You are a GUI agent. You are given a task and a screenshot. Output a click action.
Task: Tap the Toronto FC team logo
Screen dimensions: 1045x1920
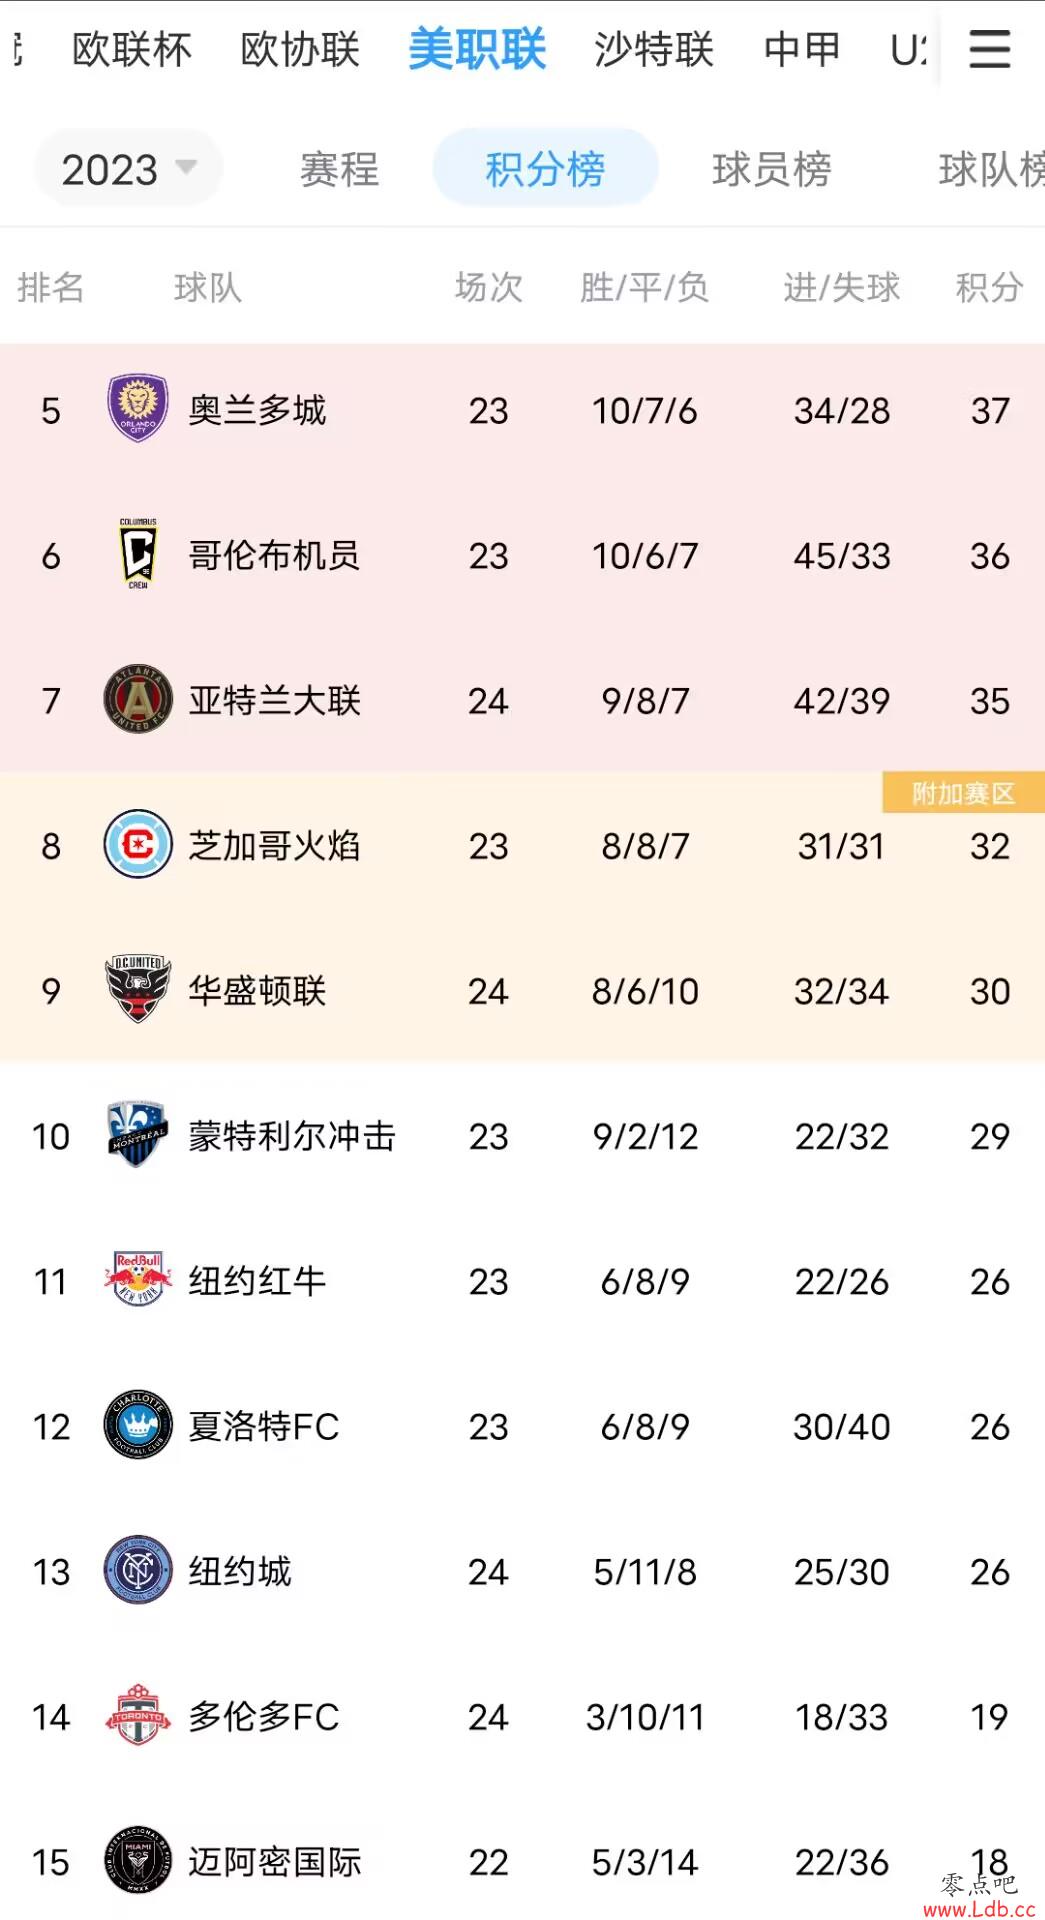point(138,1715)
